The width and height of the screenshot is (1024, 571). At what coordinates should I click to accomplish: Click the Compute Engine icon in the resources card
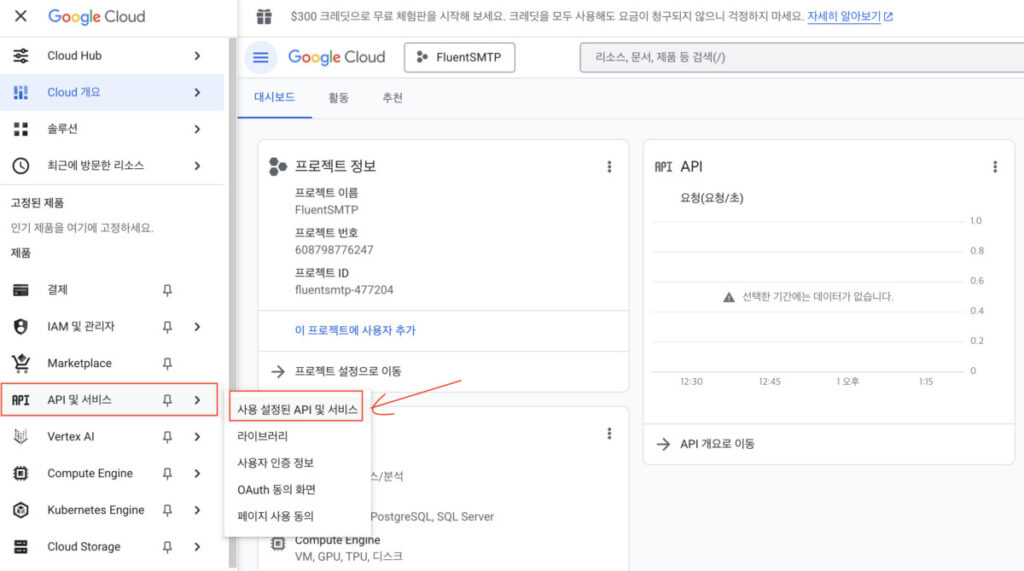(278, 543)
